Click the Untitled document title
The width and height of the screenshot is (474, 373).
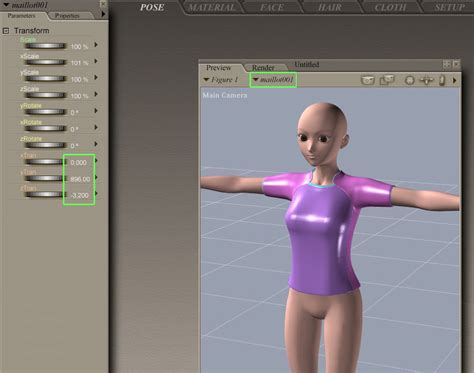(x=307, y=64)
